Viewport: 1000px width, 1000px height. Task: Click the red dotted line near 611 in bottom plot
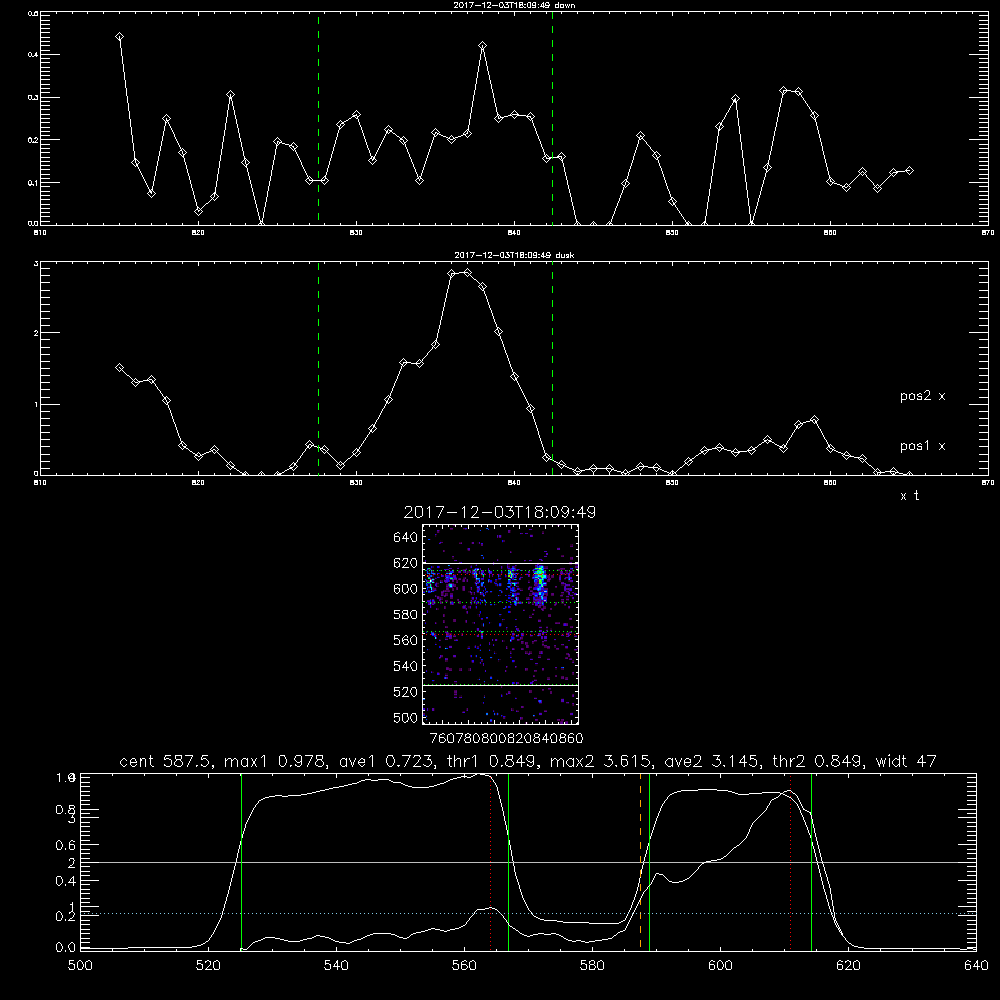pyautogui.click(x=790, y=862)
